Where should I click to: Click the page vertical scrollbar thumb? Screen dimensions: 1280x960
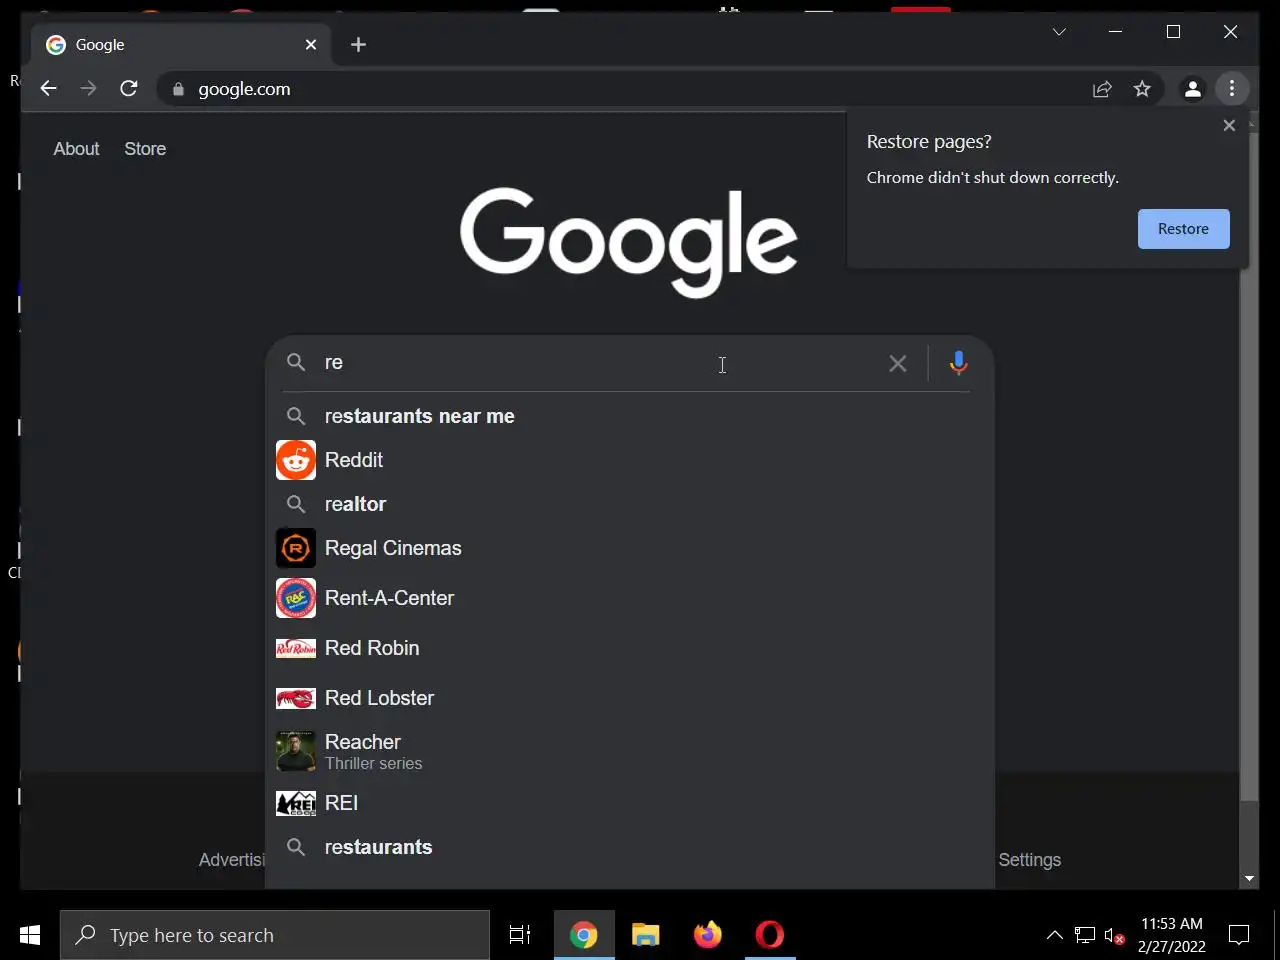tap(1249, 465)
